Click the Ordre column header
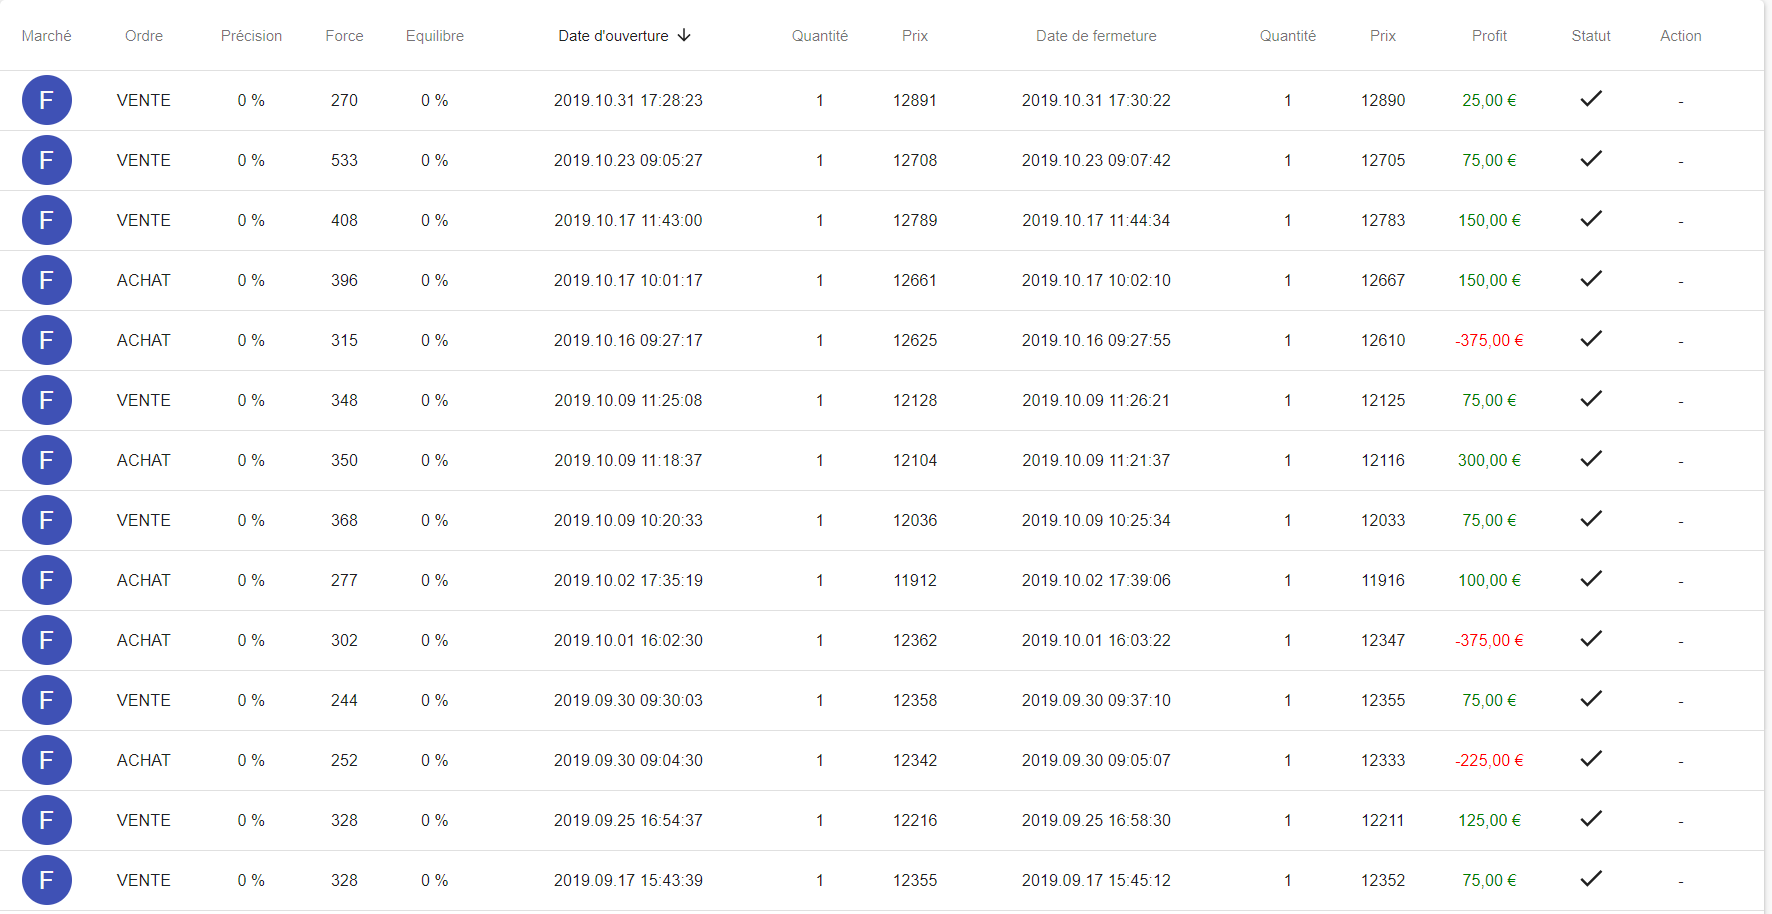Image resolution: width=1772 pixels, height=914 pixels. pos(144,36)
